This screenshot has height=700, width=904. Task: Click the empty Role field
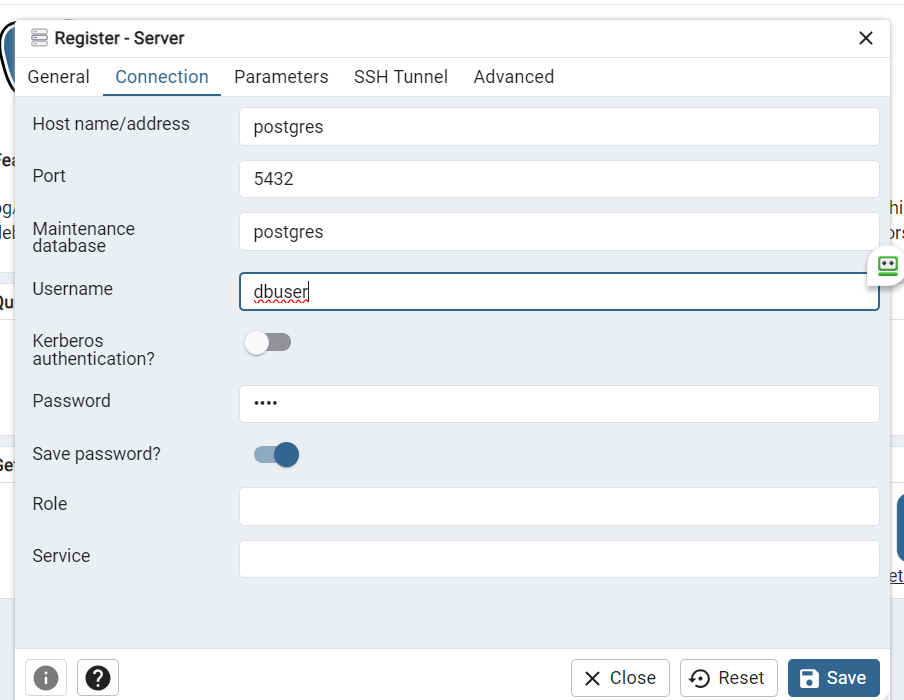click(558, 506)
